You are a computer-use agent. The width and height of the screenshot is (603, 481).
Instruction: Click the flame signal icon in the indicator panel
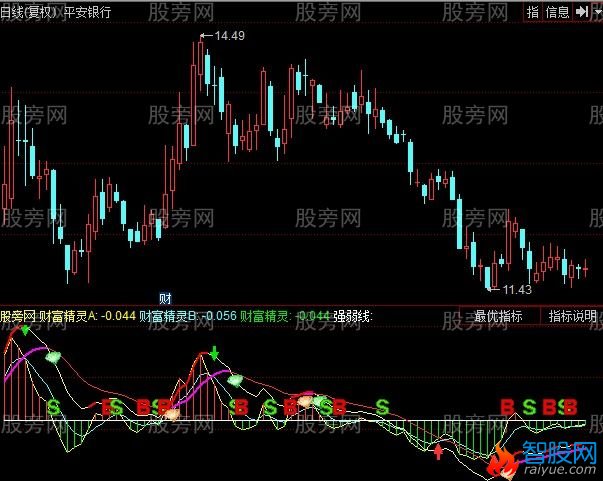pyautogui.click(x=502, y=459)
